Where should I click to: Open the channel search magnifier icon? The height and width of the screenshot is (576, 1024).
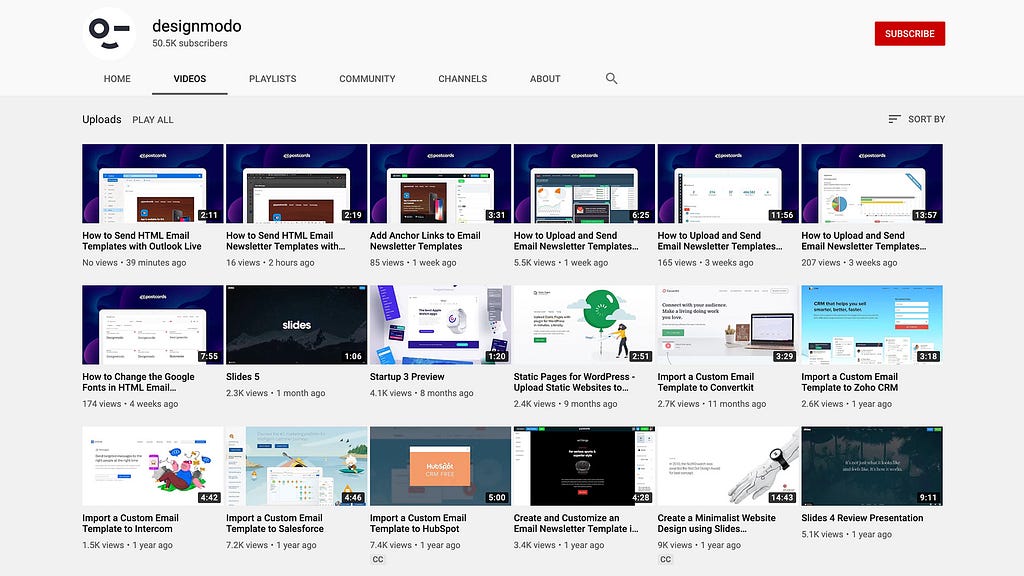click(x=611, y=78)
